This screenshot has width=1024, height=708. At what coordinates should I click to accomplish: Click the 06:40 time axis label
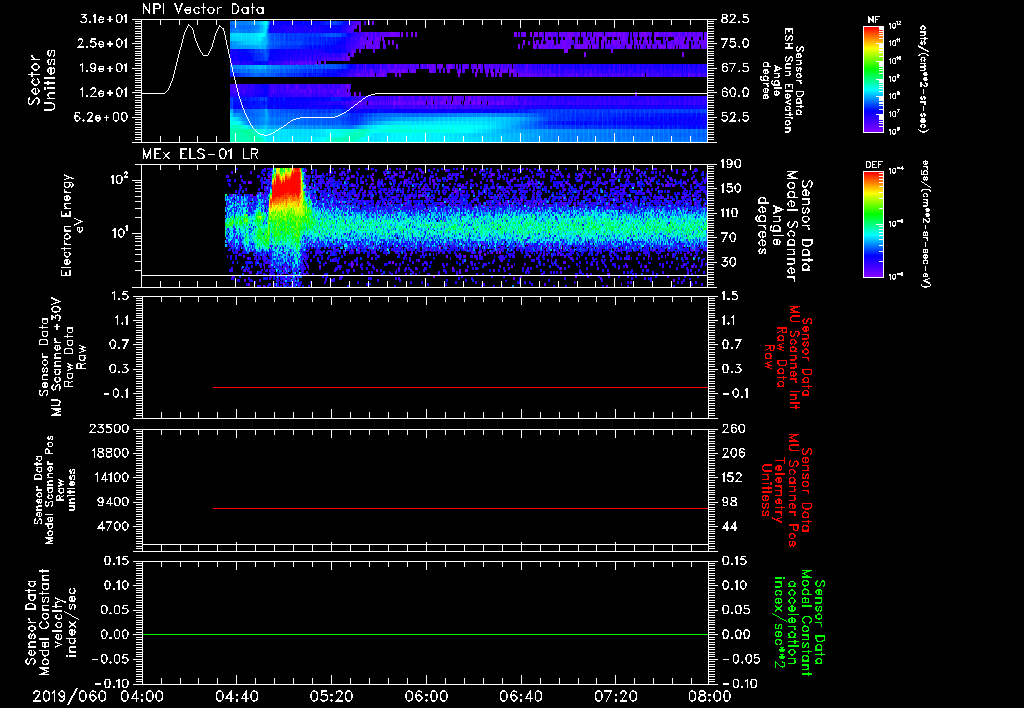pyautogui.click(x=520, y=696)
